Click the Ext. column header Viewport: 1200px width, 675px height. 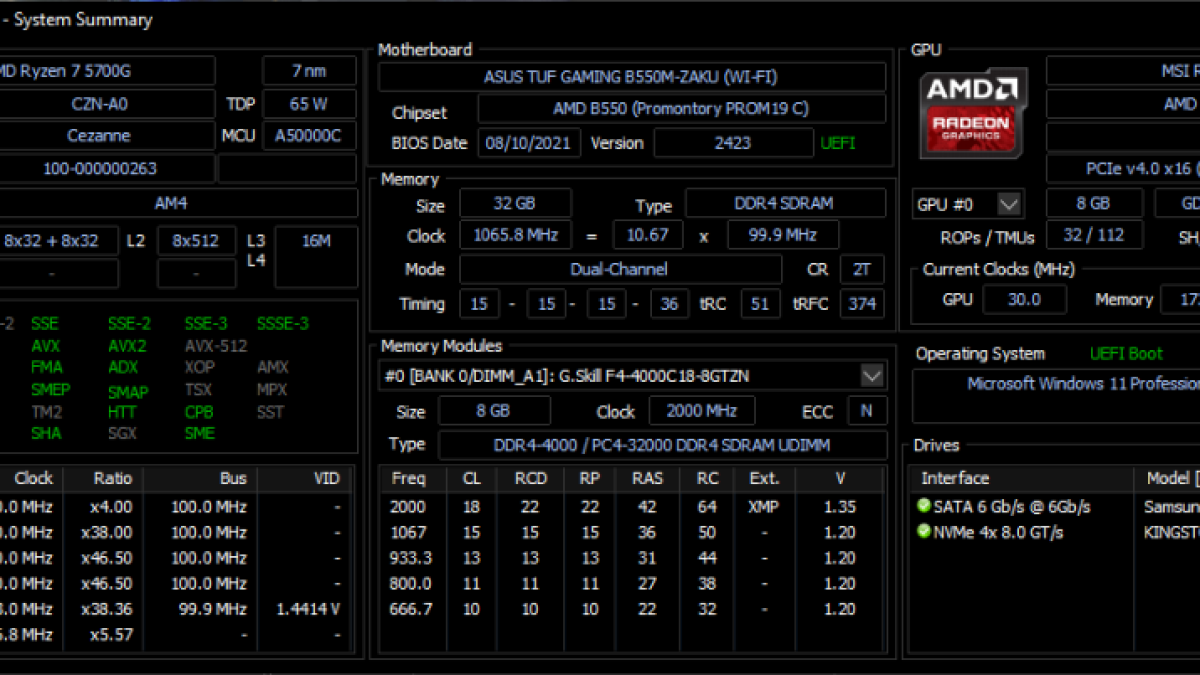pyautogui.click(x=764, y=478)
